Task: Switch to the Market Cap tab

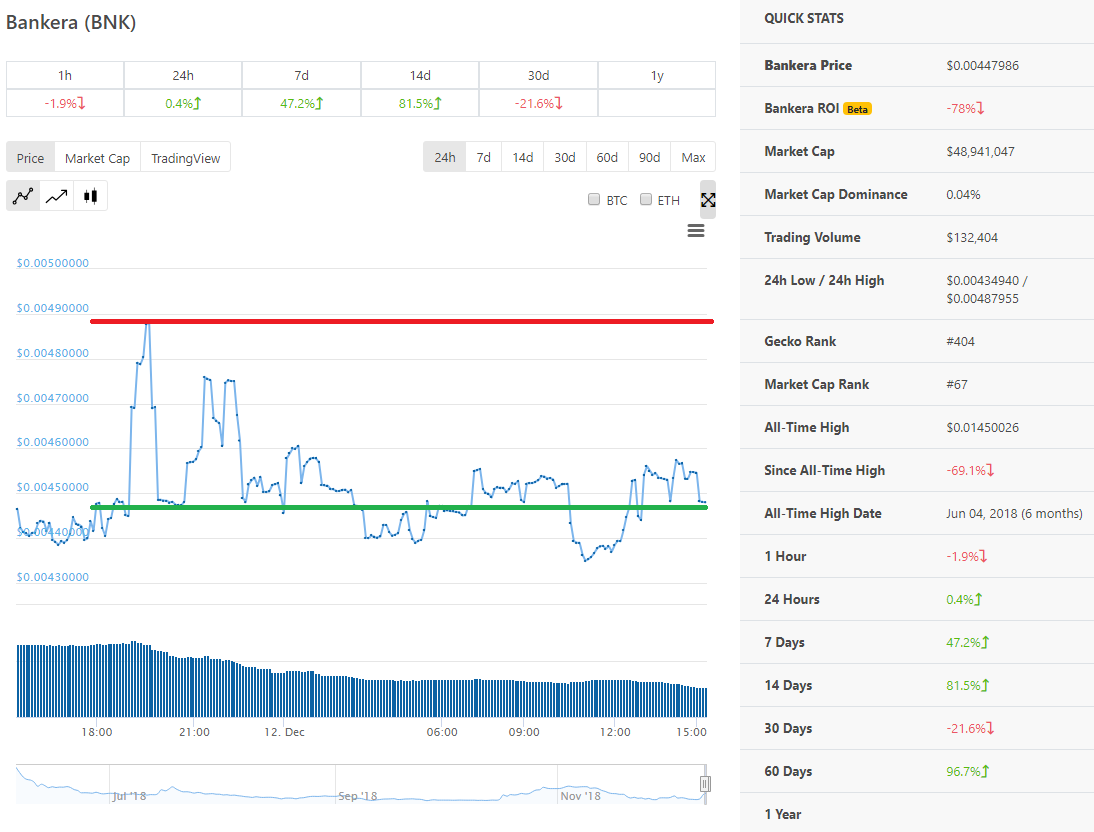Action: pos(97,158)
